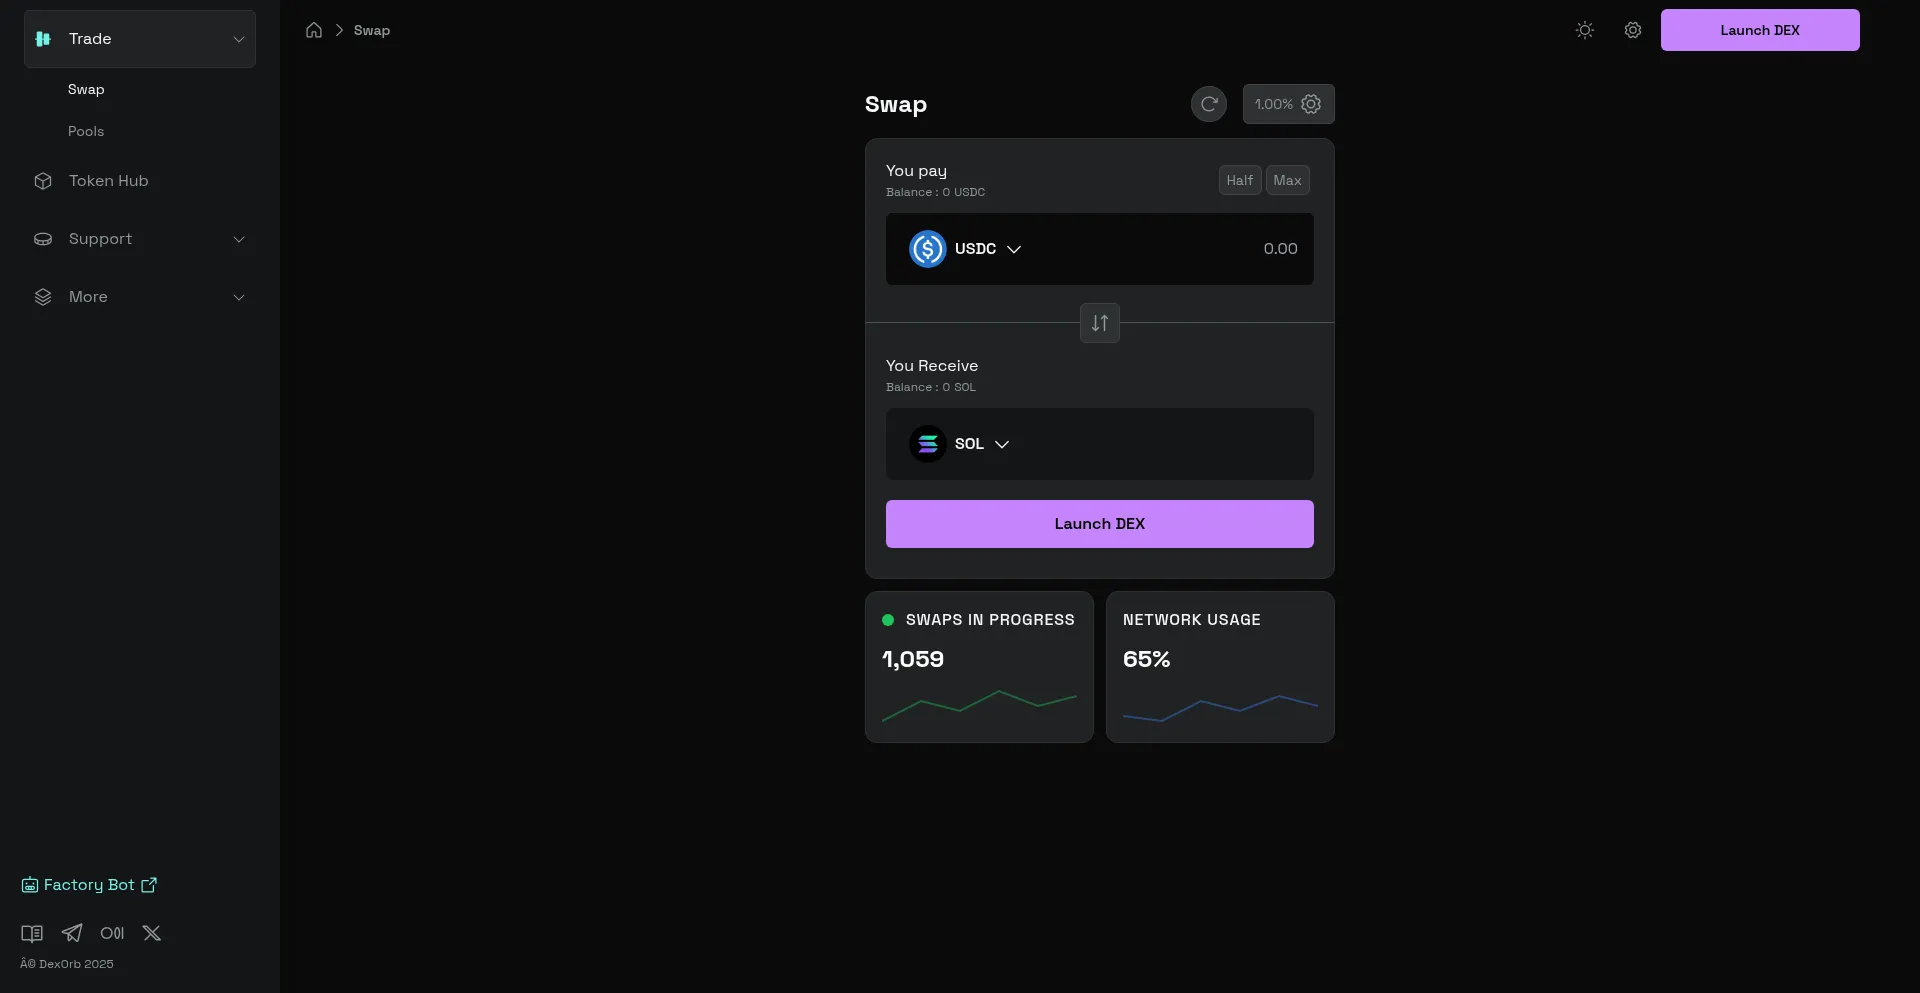This screenshot has width=1920, height=993.
Task: Click the Swap panel heading
Action: coord(896,104)
